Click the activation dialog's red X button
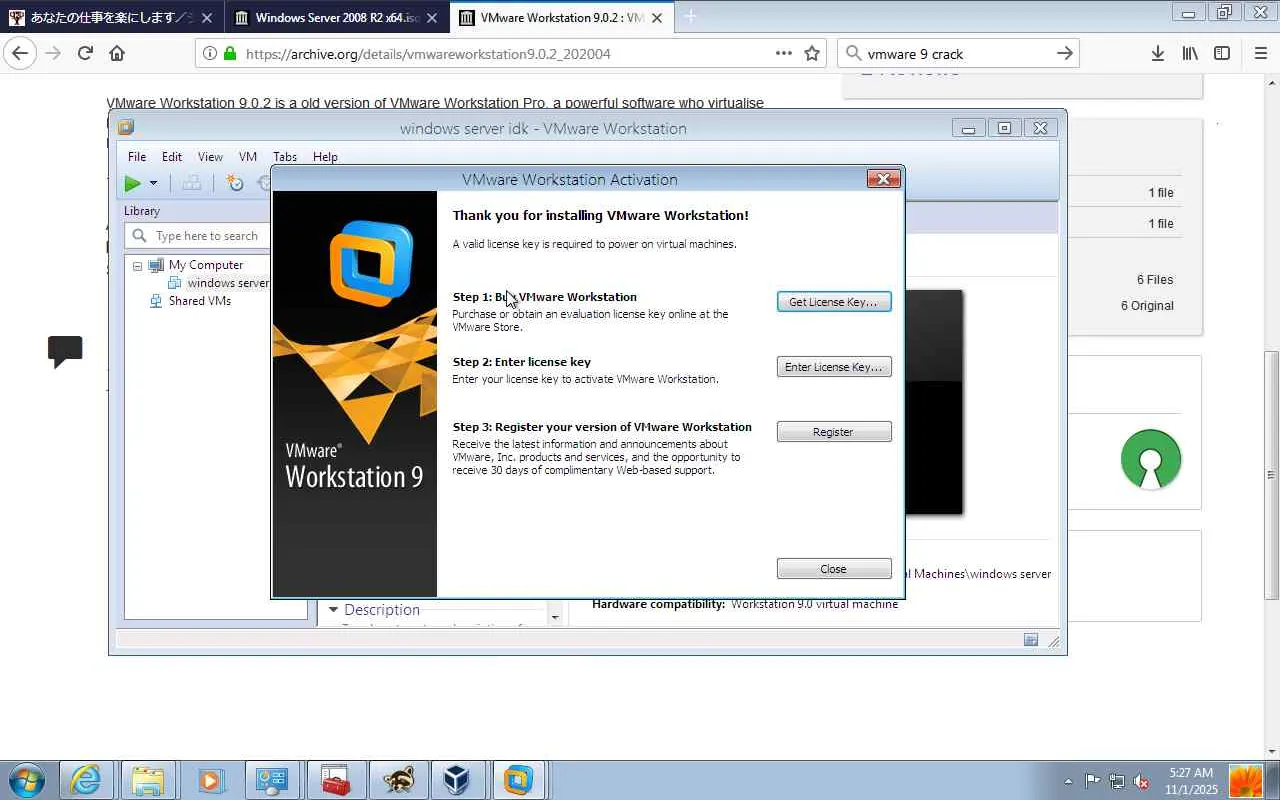The height and width of the screenshot is (800, 1280). [x=883, y=179]
